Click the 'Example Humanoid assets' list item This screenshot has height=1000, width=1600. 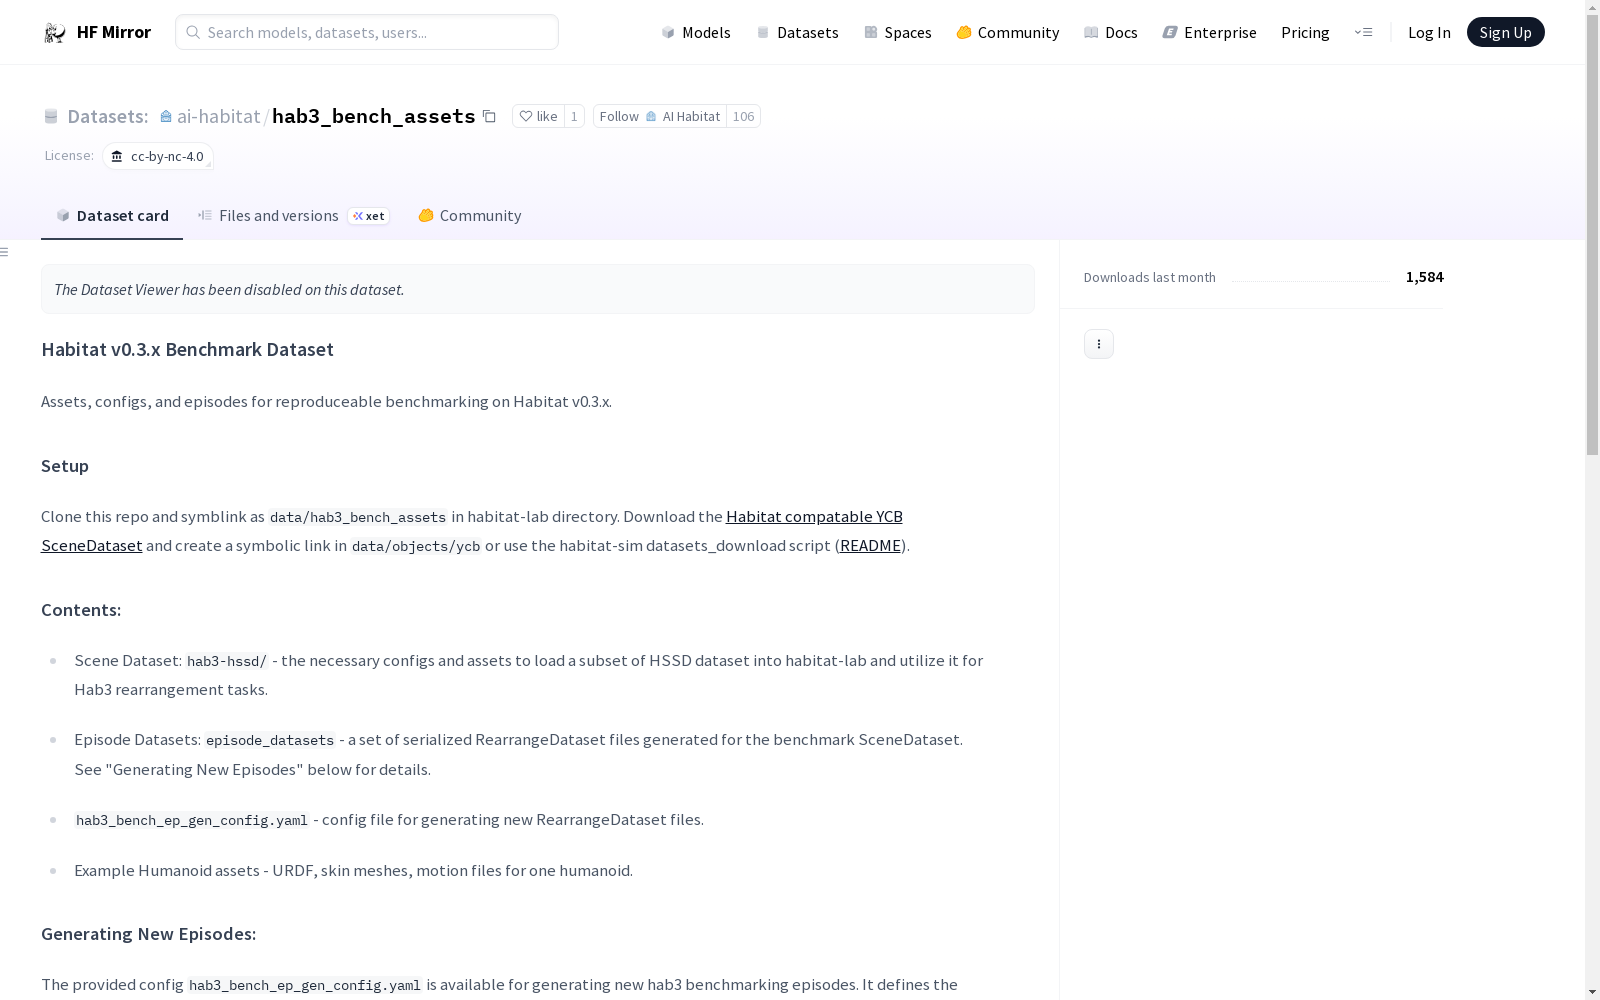tap(354, 870)
